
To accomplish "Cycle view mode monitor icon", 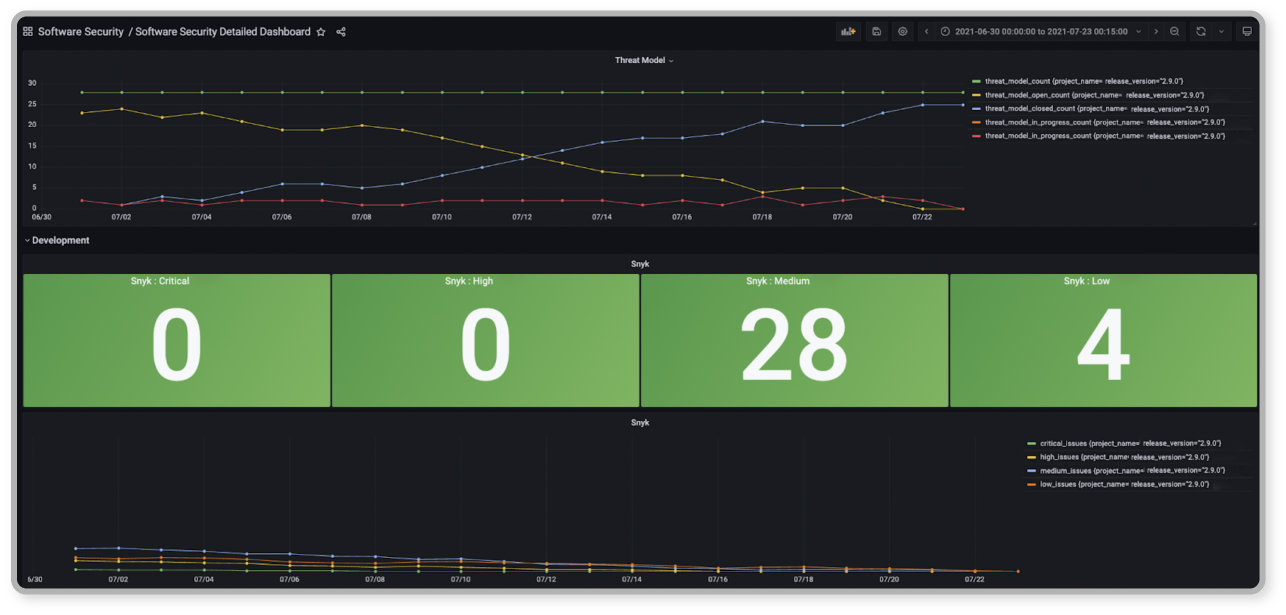I will pos(1247,32).
